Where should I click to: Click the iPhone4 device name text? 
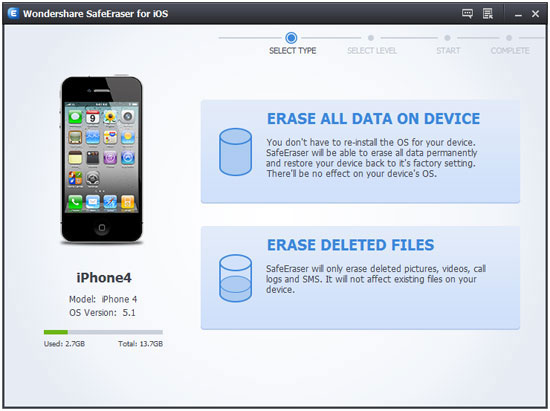[x=104, y=278]
